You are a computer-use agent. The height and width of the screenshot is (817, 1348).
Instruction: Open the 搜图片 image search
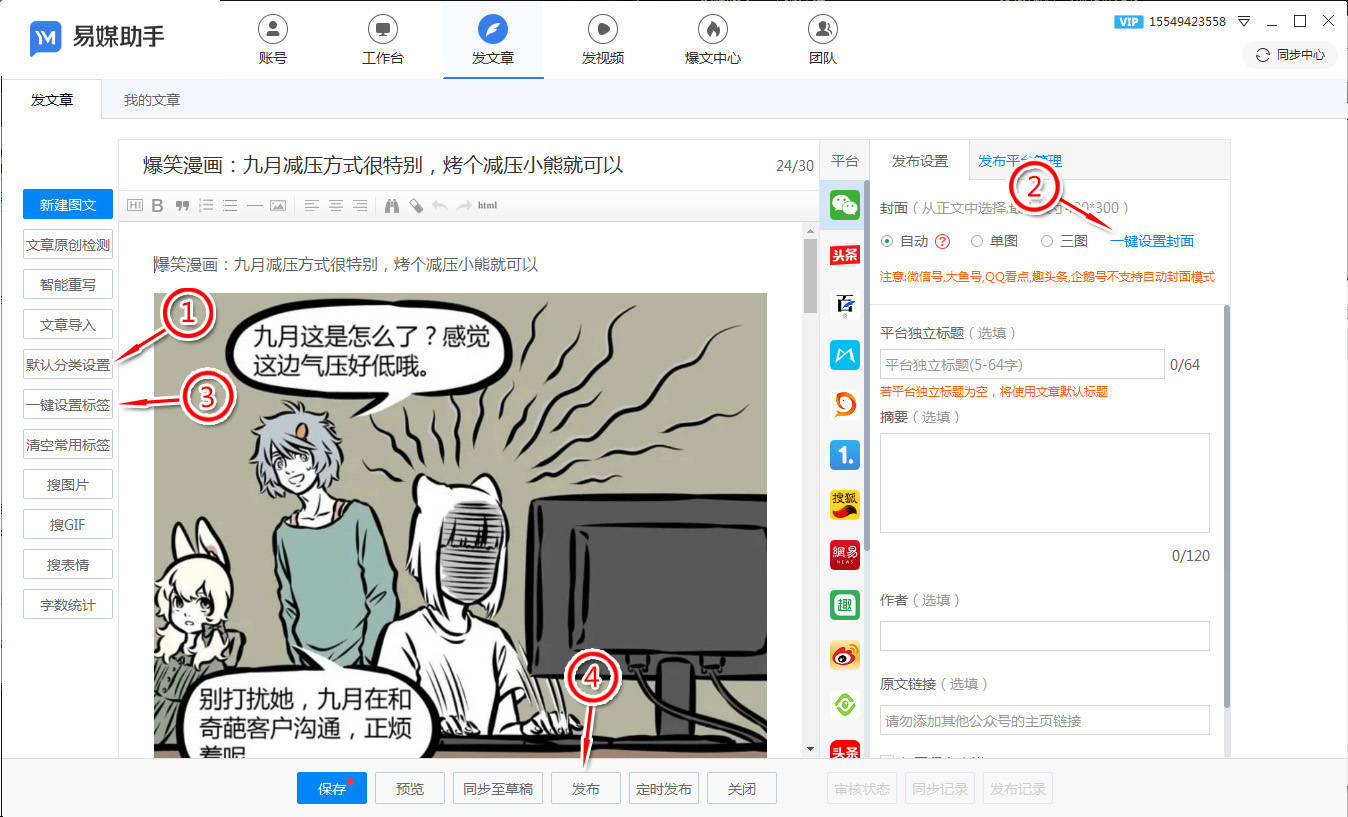pos(68,485)
